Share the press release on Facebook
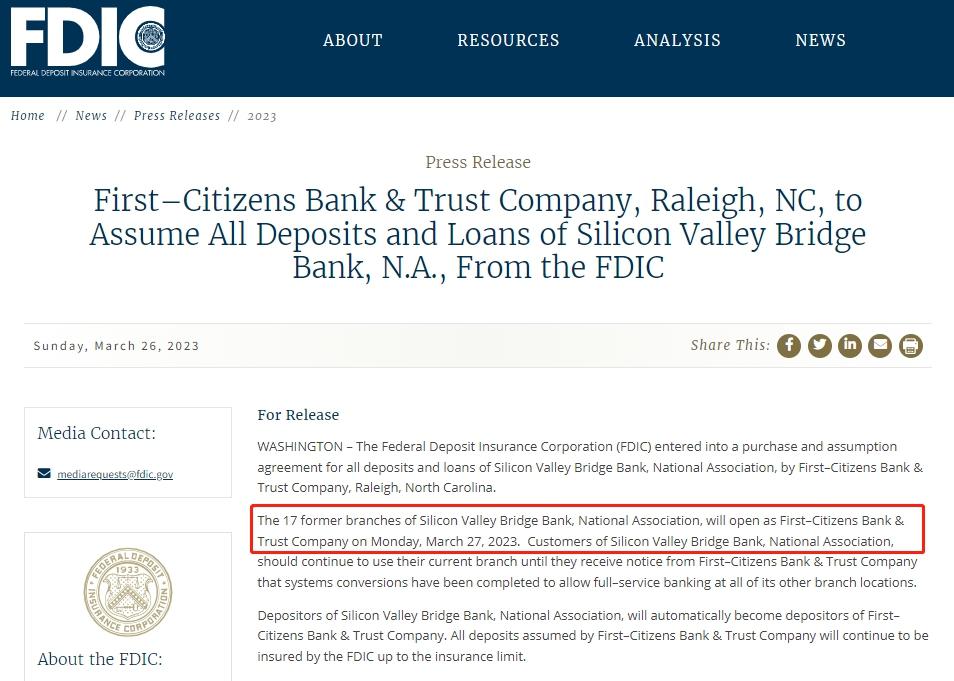This screenshot has height=681, width=954. click(789, 346)
